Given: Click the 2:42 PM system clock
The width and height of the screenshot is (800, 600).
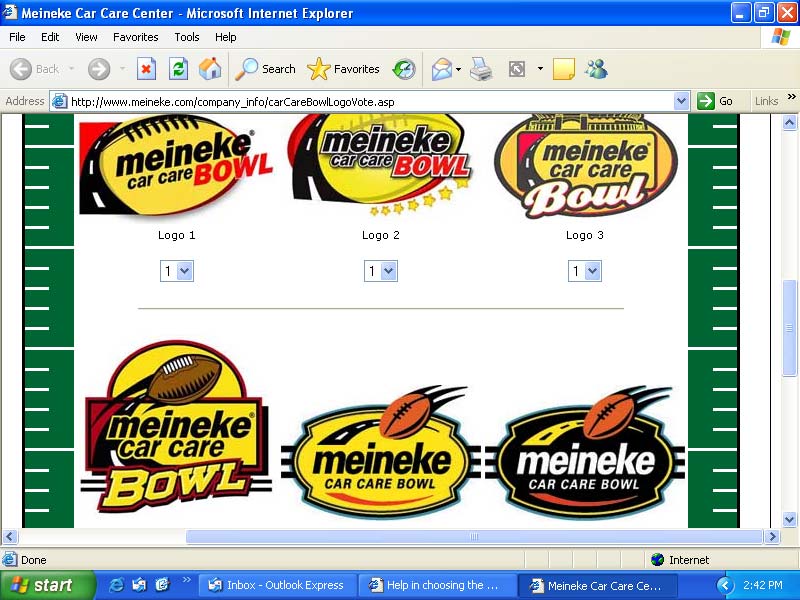Looking at the screenshot, I should 763,585.
